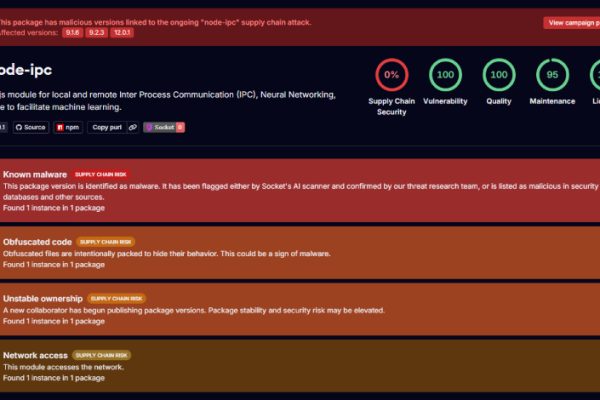
Task: Expand the Obfuscated code alert
Action: [x=300, y=253]
